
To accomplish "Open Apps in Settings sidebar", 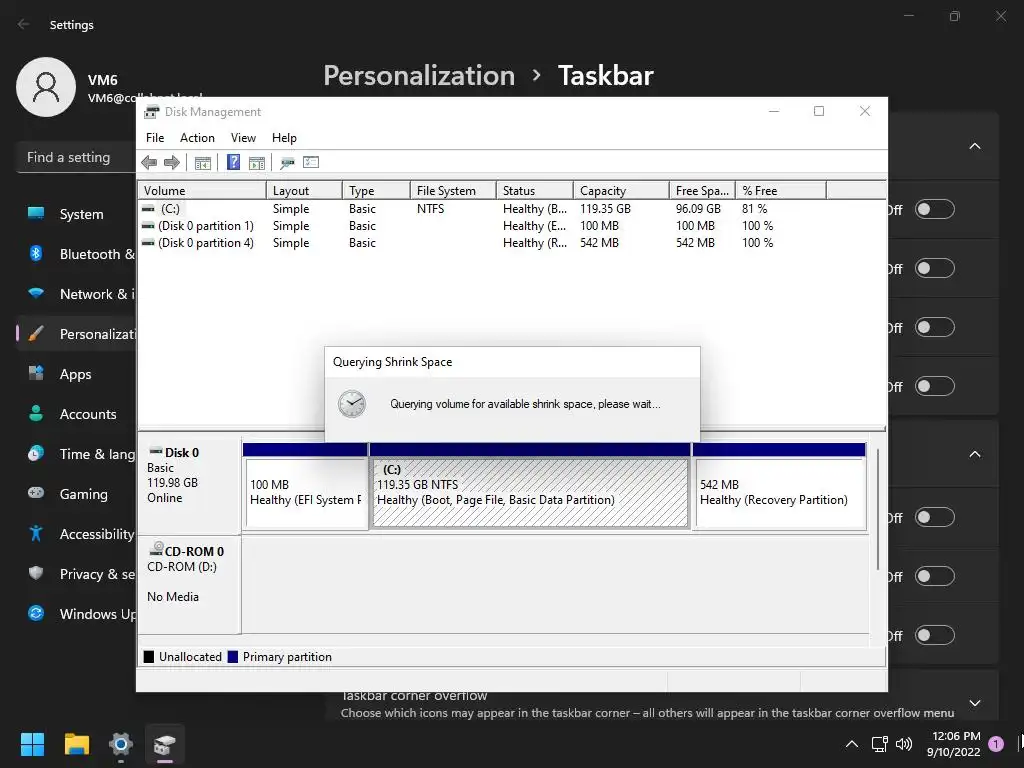I will point(77,374).
